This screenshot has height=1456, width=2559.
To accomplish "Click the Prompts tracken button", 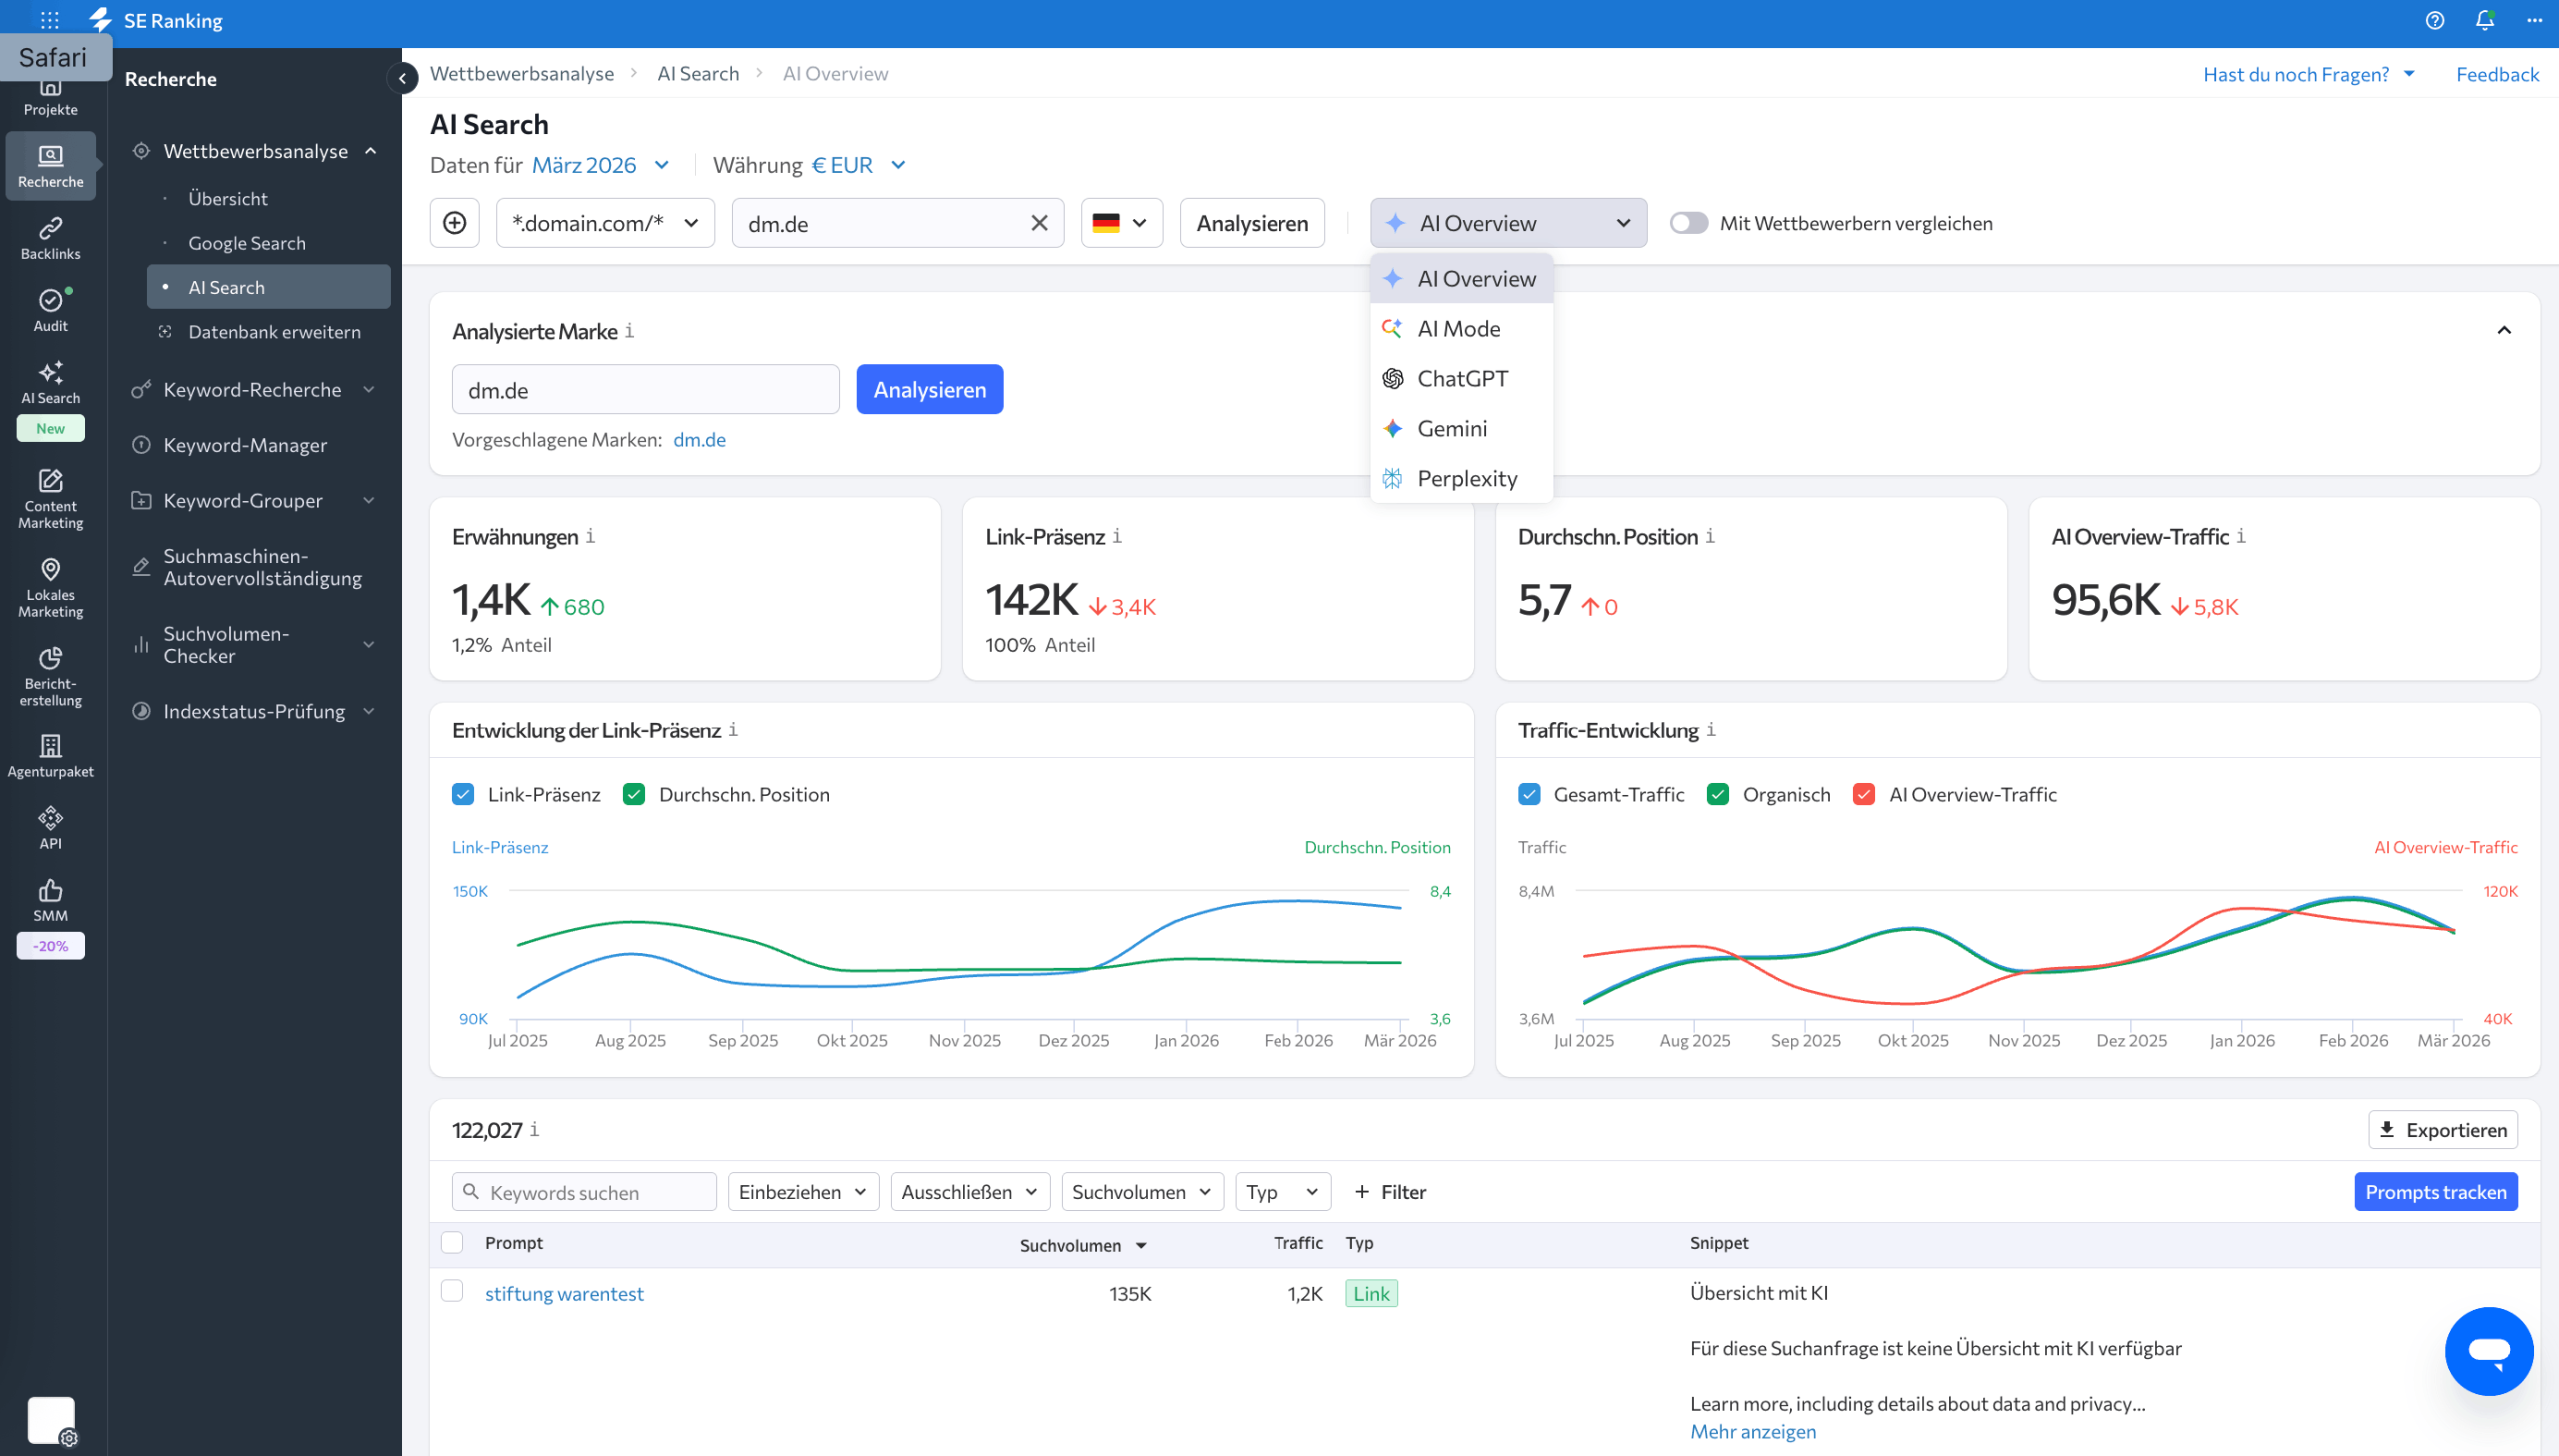I will pyautogui.click(x=2436, y=1192).
